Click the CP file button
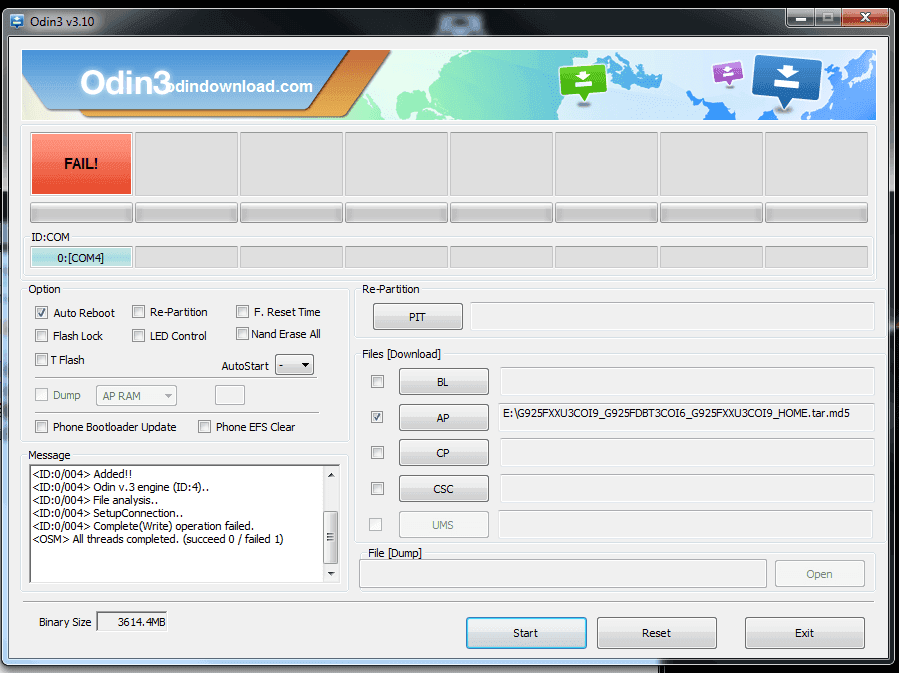The height and width of the screenshot is (673, 899). pyautogui.click(x=444, y=453)
